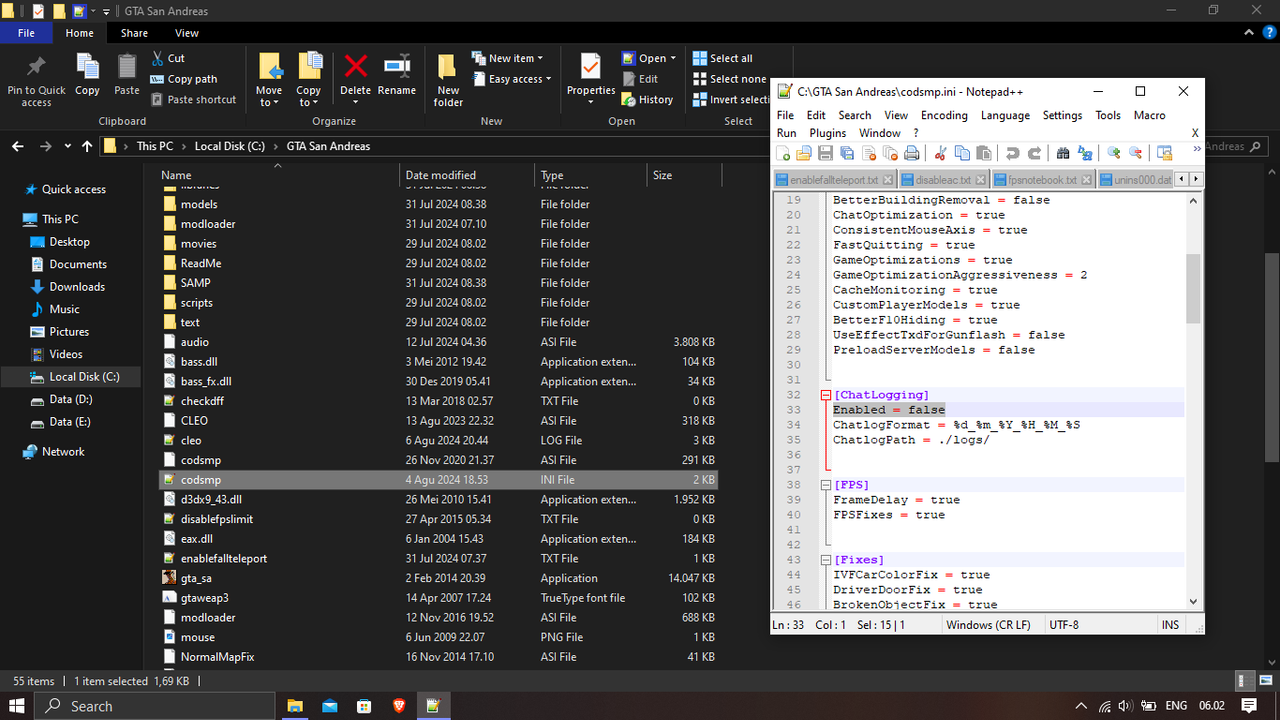The image size is (1280, 720).
Task: Click History icon in Explorer ribbon
Action: [x=628, y=99]
